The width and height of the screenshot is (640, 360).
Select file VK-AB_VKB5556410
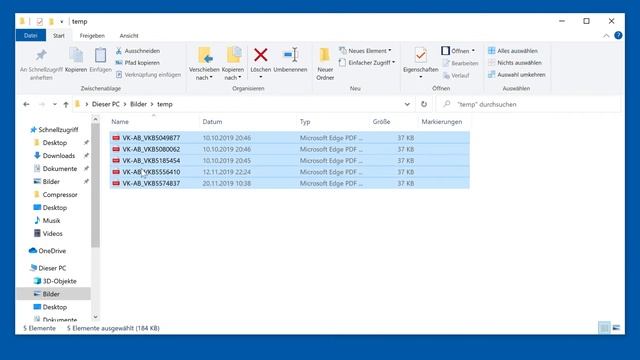289,172
